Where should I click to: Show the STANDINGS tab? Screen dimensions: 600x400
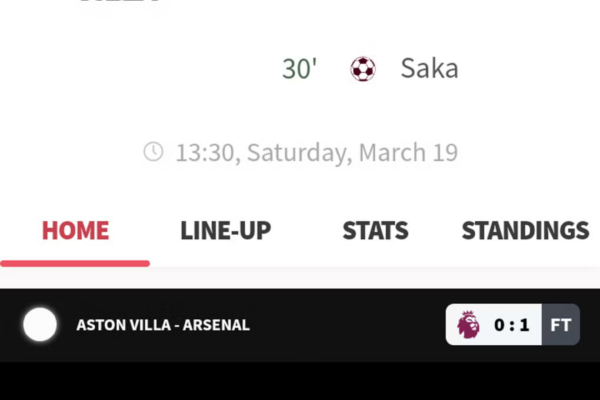(x=525, y=231)
